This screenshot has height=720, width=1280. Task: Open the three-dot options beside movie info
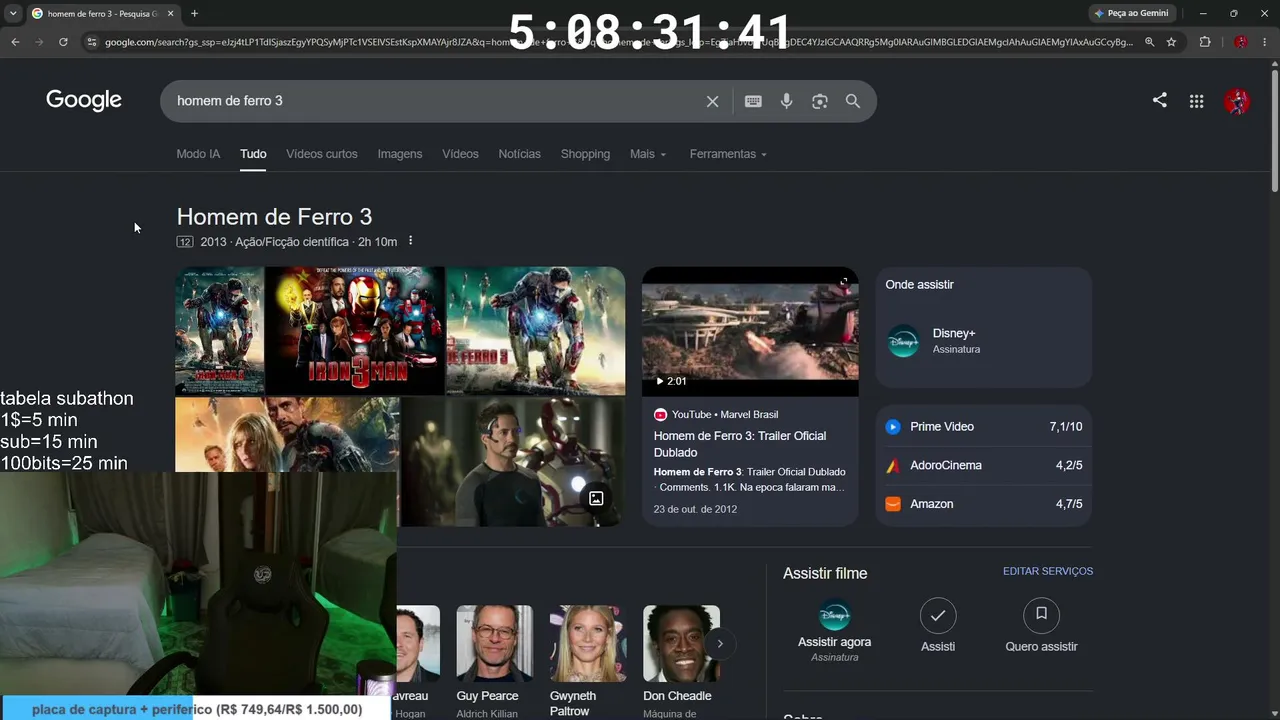[x=410, y=241]
